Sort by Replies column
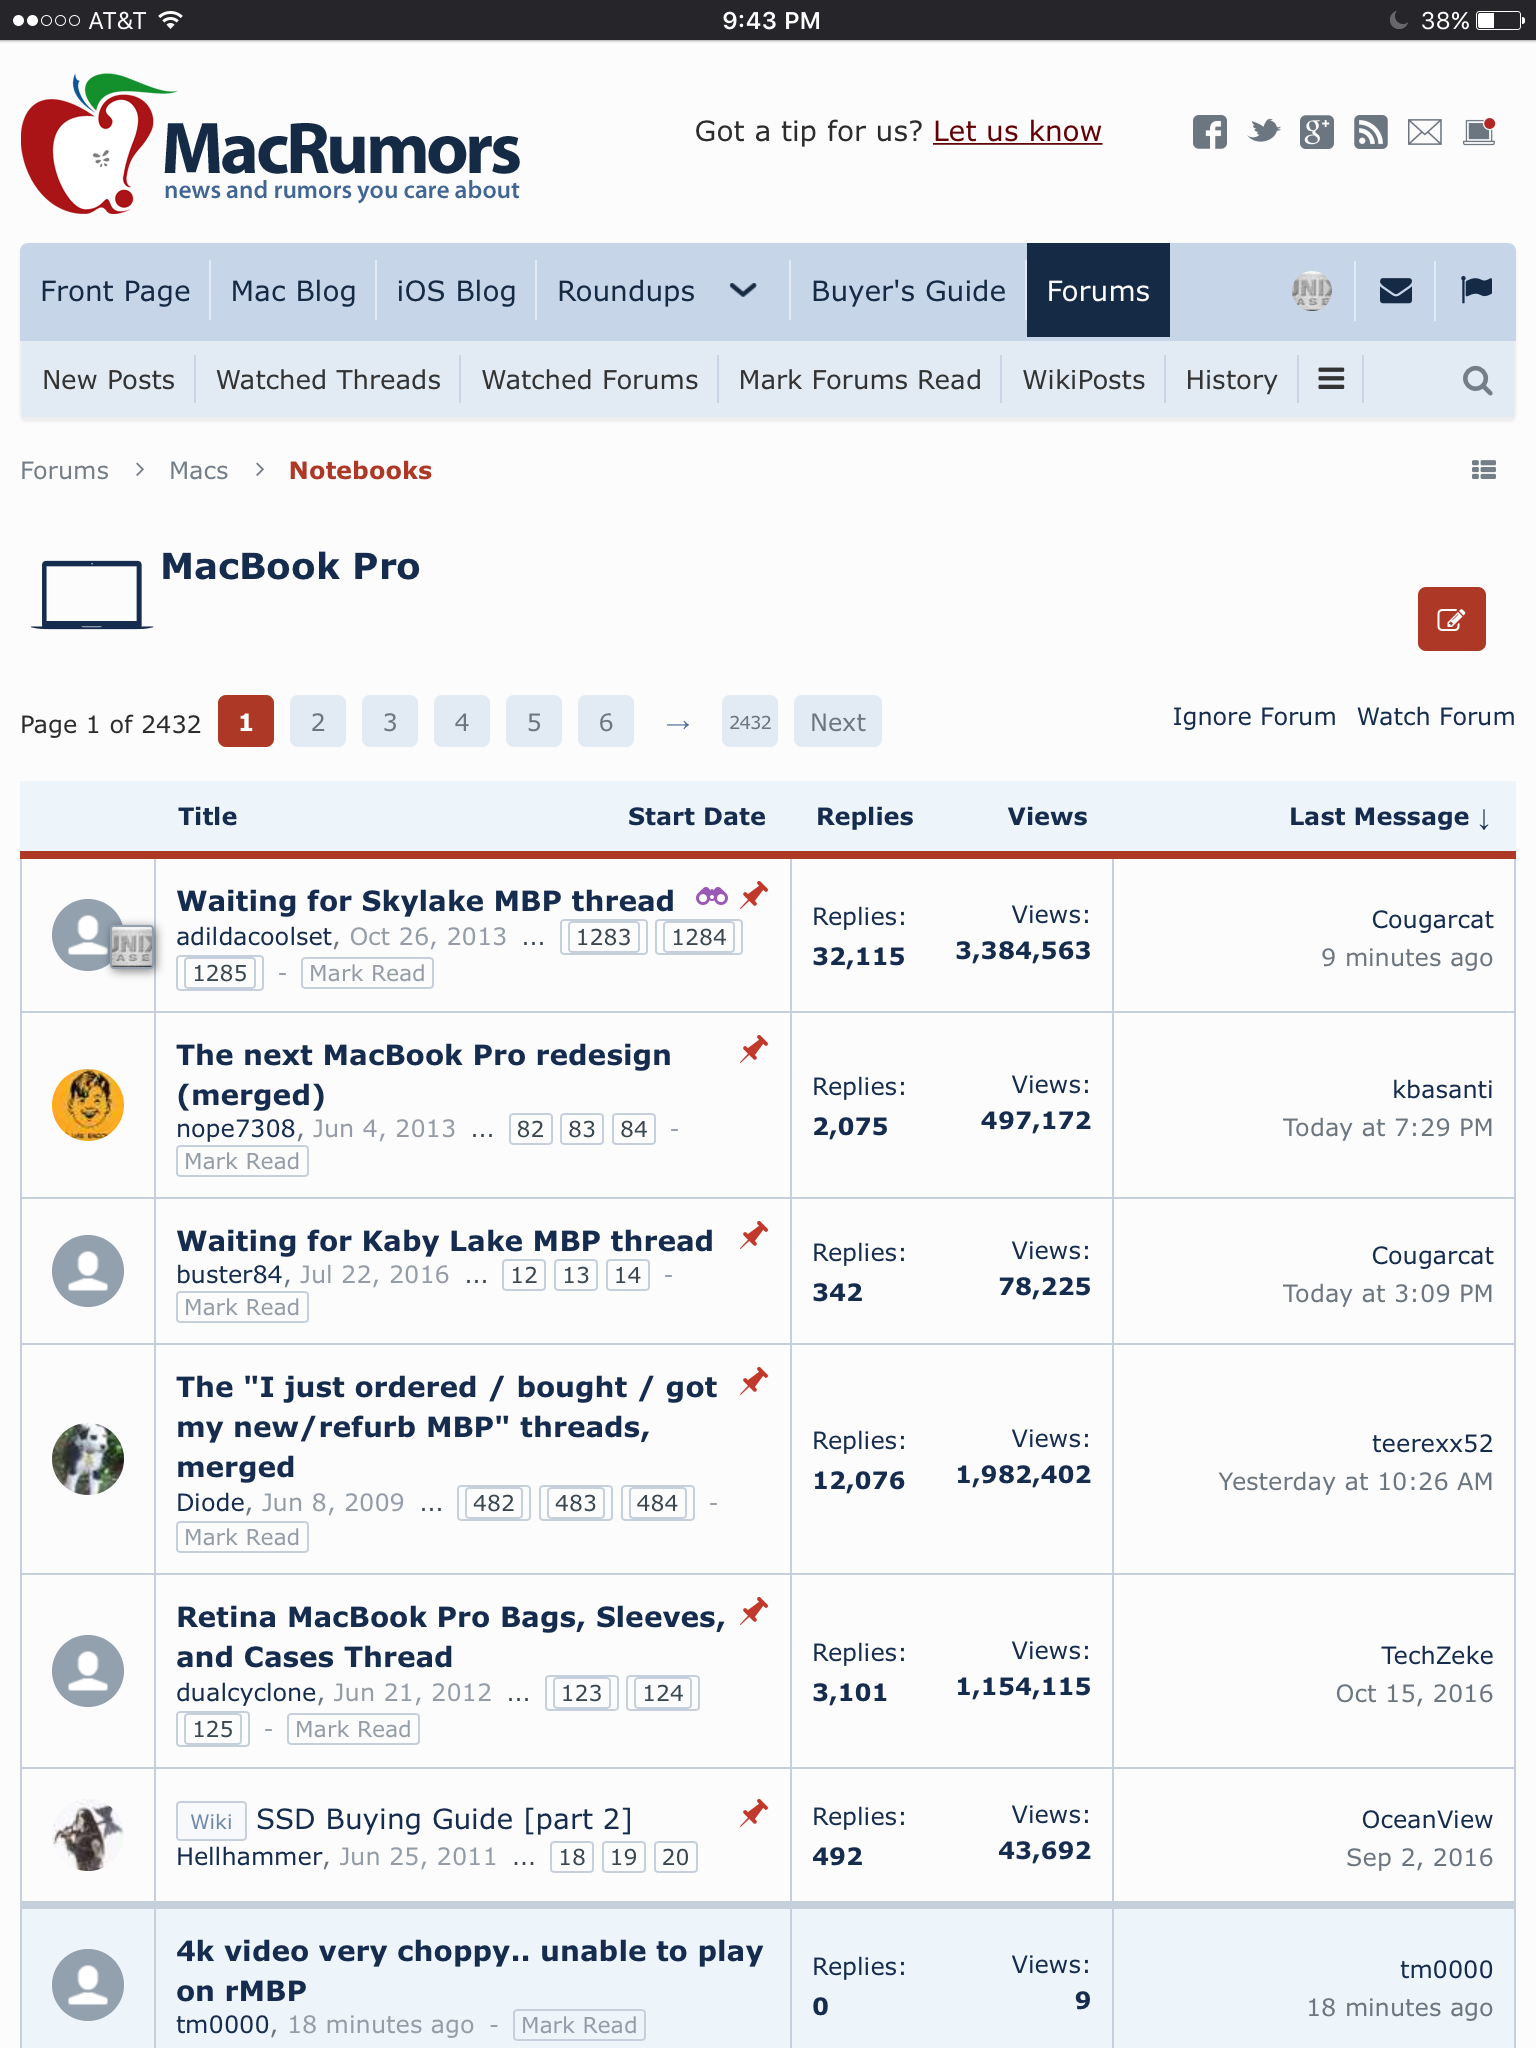This screenshot has height=2048, width=1536. (865, 817)
